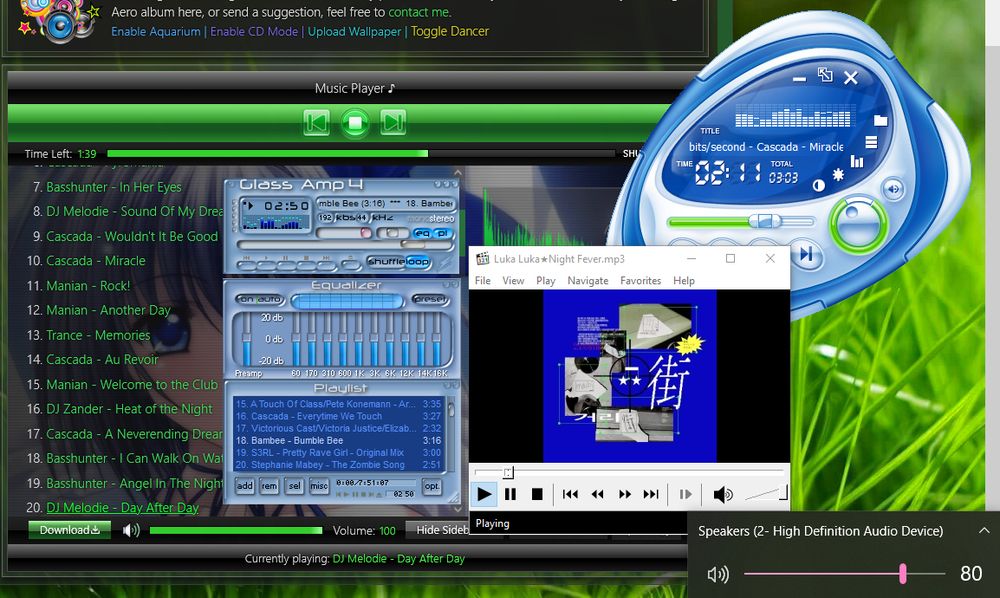Click the Glass Amp playlist add button
Image resolution: width=1000 pixels, height=598 pixels.
click(245, 486)
